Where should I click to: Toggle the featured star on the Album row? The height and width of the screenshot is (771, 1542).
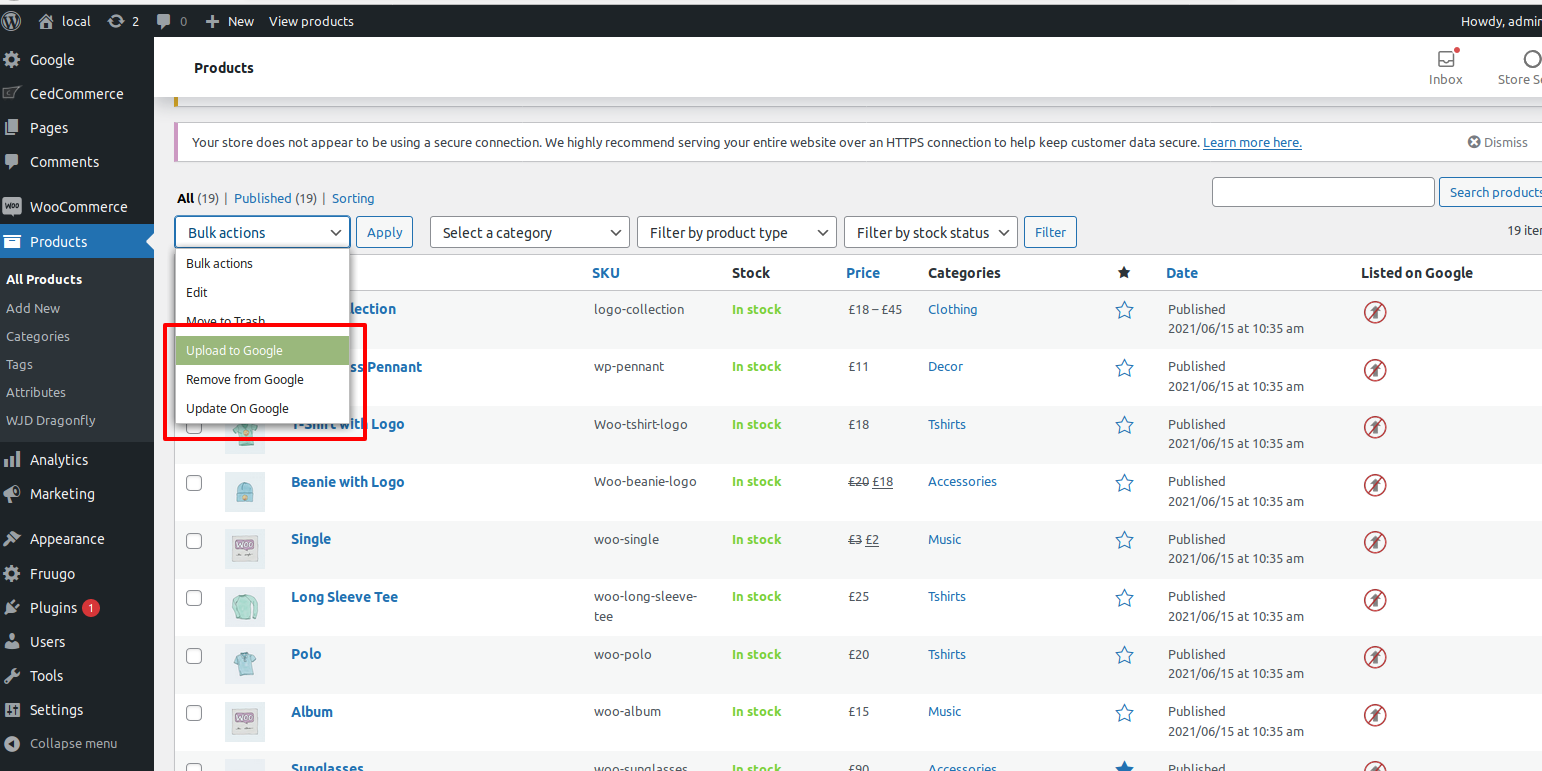click(1124, 713)
